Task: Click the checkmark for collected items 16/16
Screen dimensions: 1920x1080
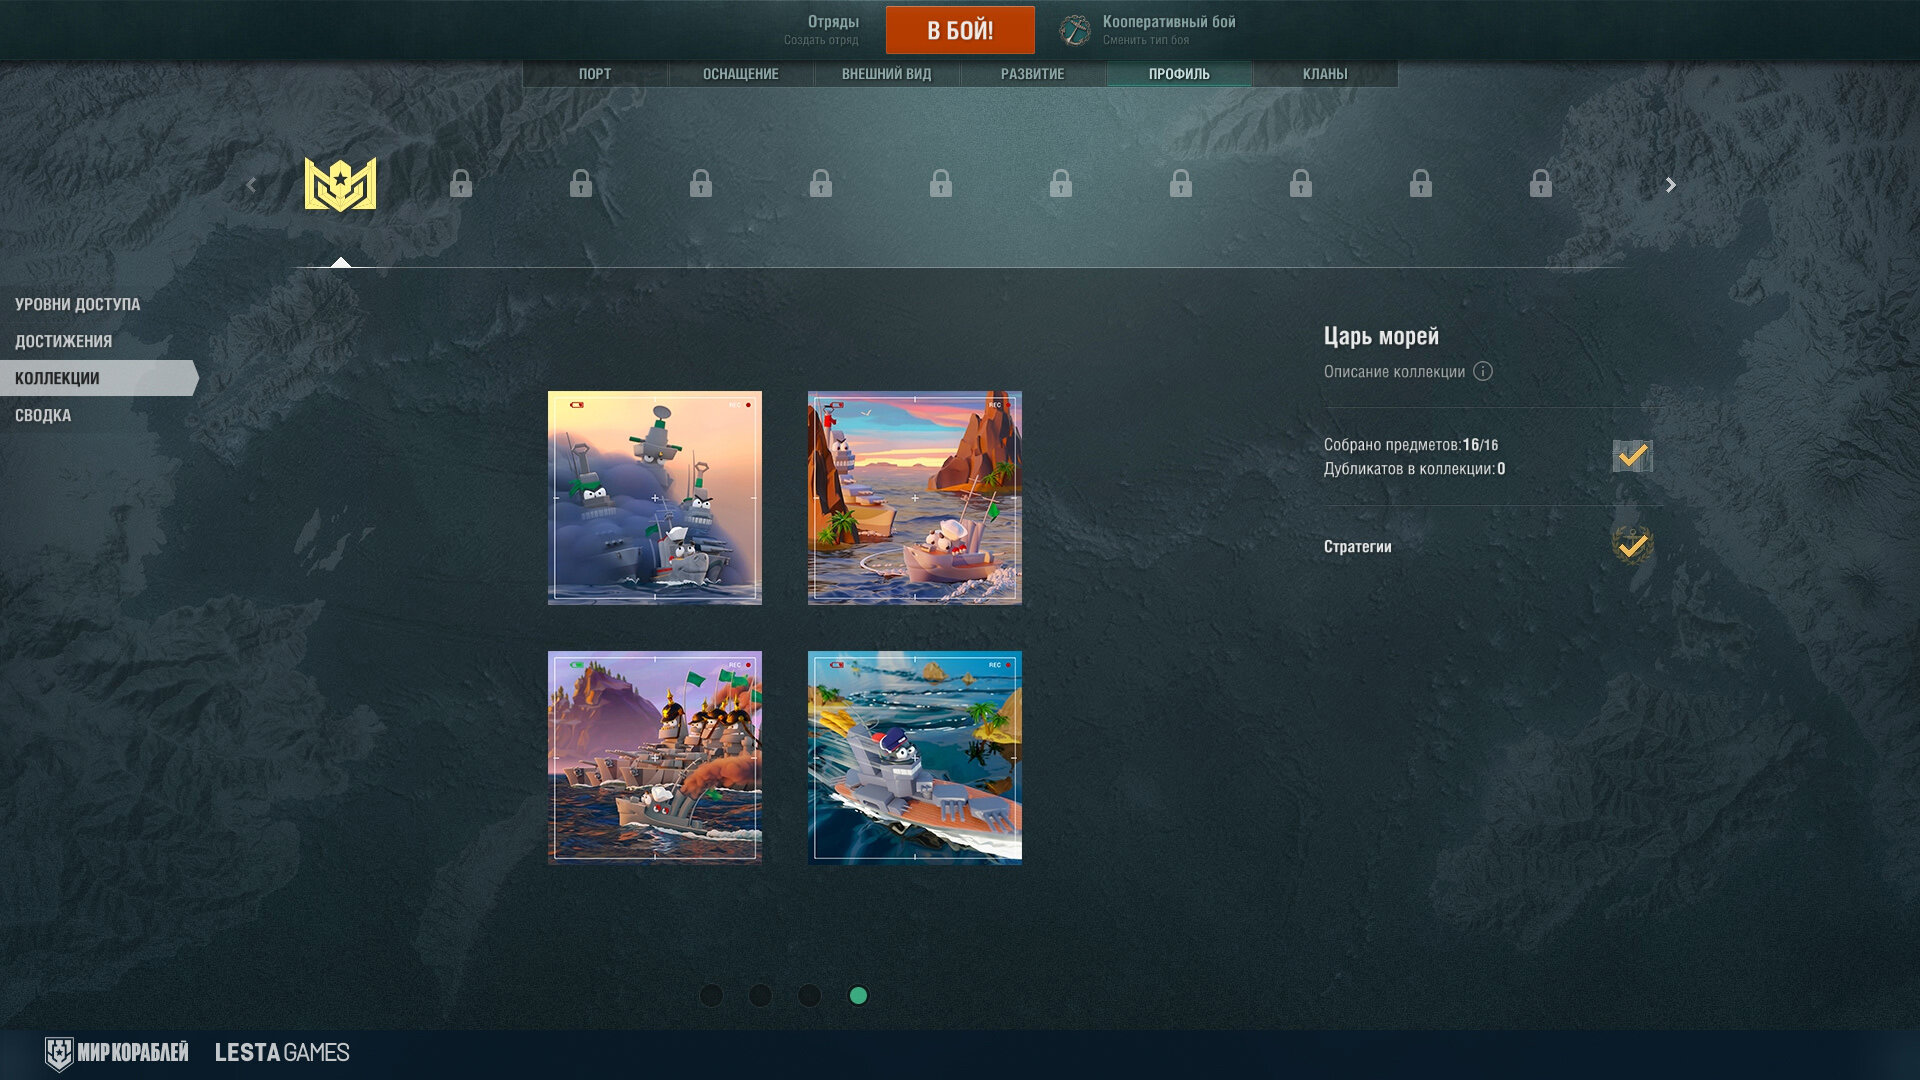Action: point(1632,456)
